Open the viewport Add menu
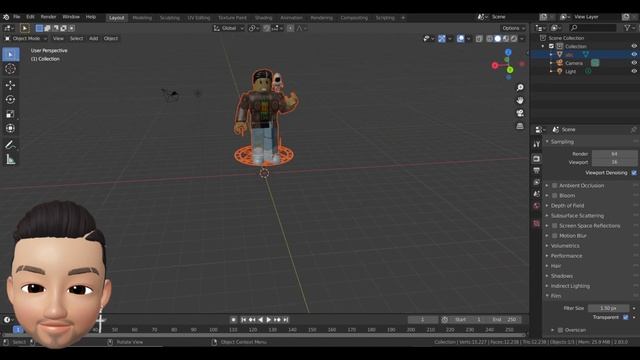 coord(93,38)
